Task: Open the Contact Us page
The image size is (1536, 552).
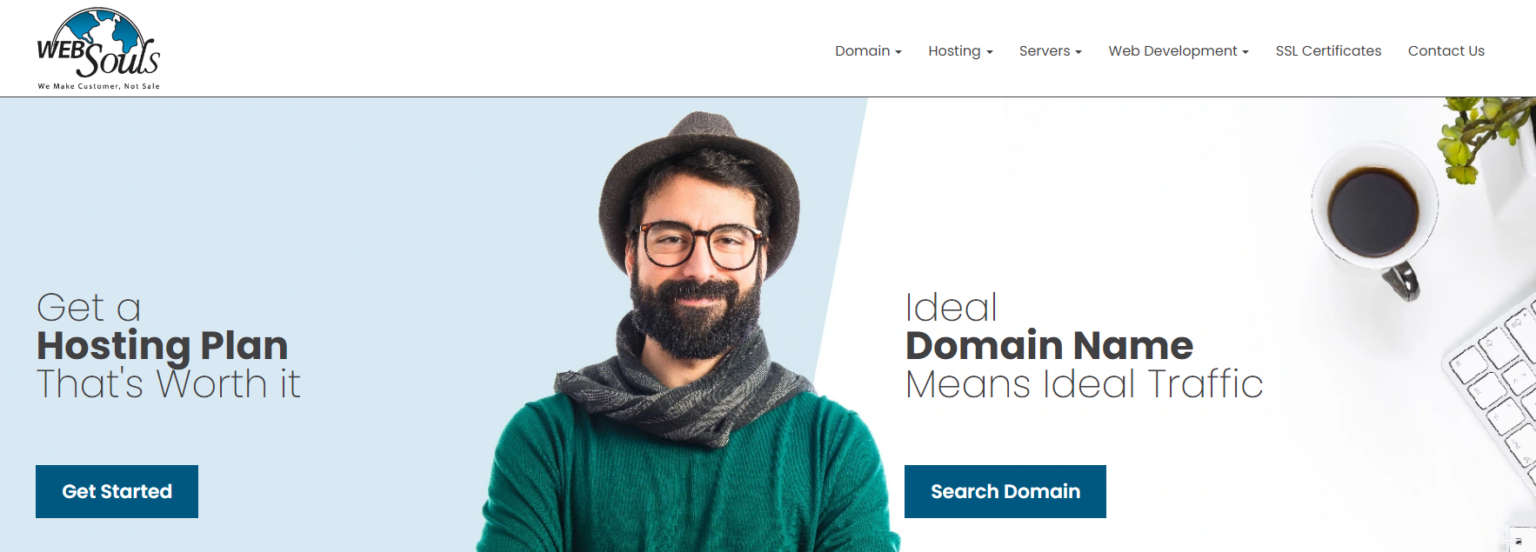Action: pos(1446,51)
